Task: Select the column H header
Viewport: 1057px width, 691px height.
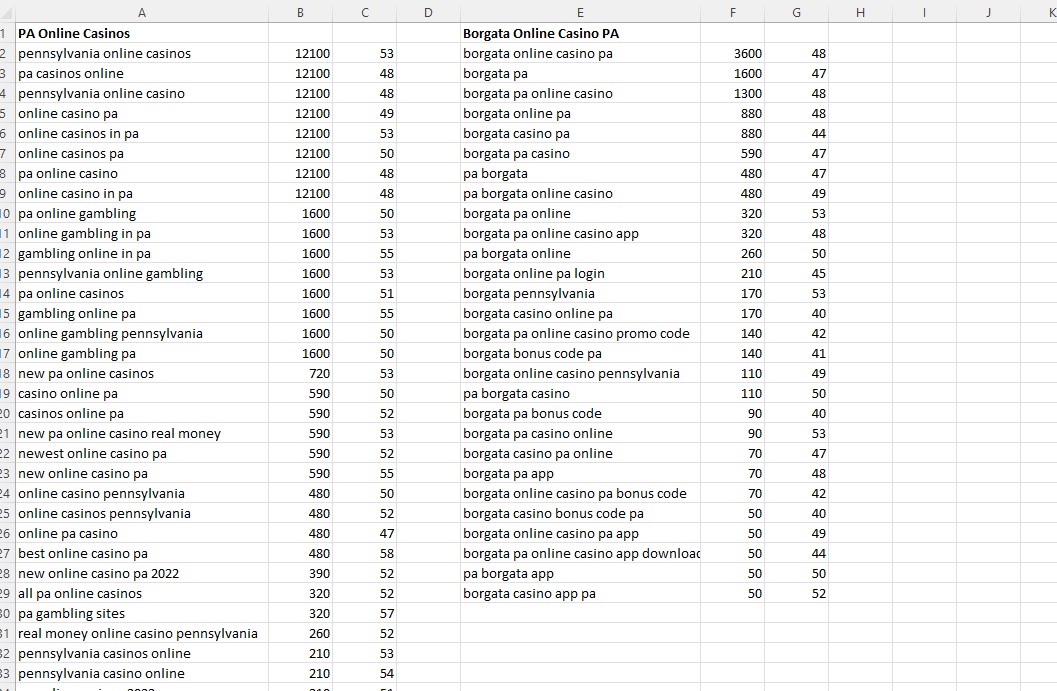Action: tap(860, 12)
